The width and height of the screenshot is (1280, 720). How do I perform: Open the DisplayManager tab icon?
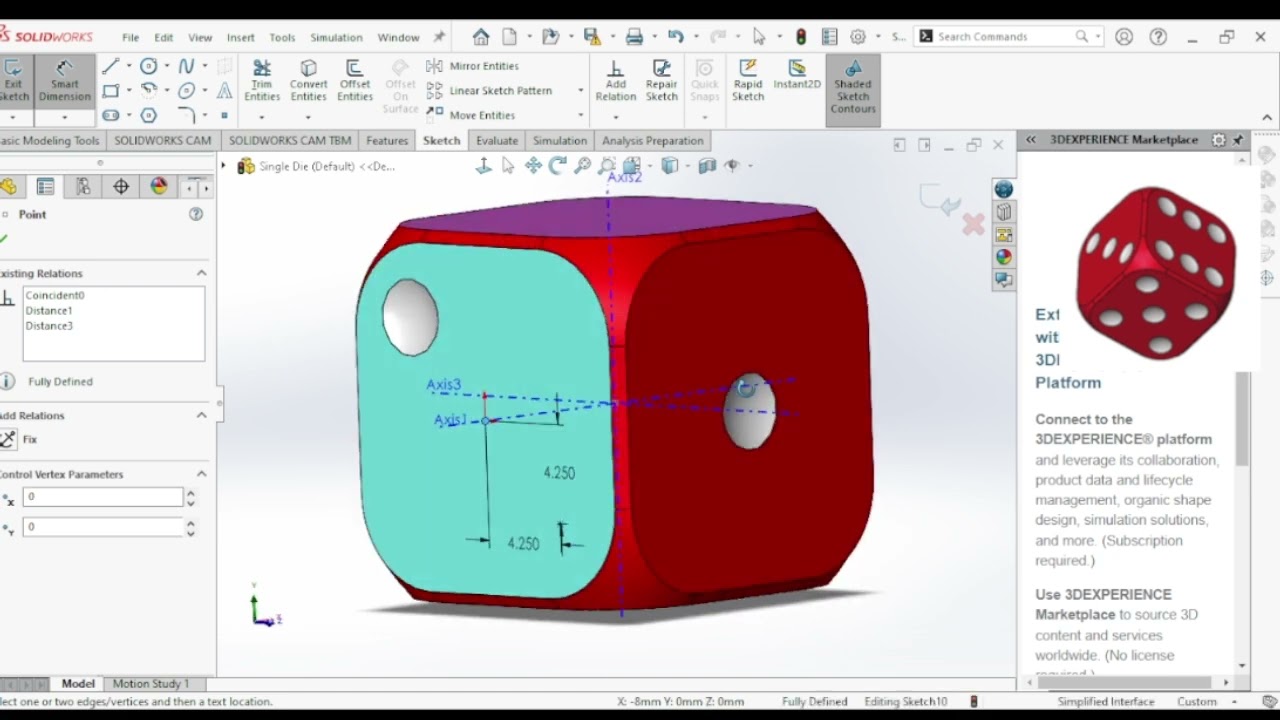pyautogui.click(x=159, y=187)
